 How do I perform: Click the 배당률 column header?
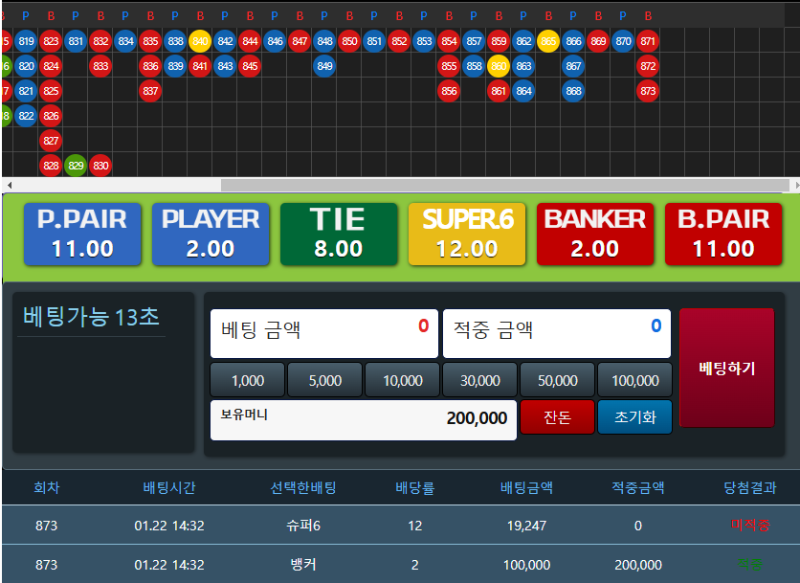[x=415, y=488]
